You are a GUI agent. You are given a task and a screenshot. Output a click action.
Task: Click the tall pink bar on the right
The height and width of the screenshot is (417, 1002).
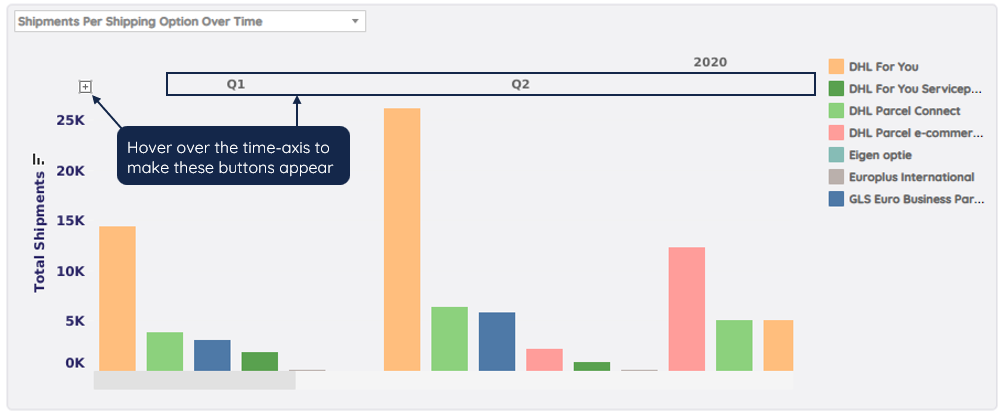pos(686,309)
